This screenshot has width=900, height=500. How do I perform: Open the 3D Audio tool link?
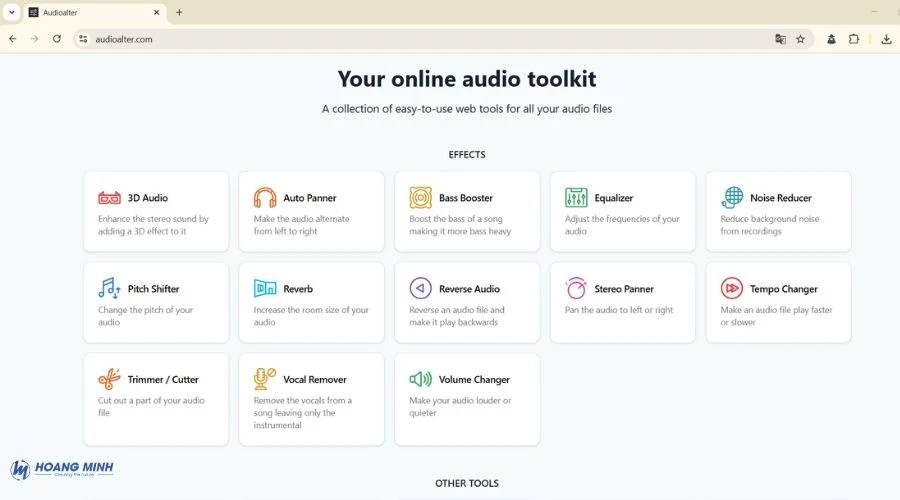pos(156,211)
